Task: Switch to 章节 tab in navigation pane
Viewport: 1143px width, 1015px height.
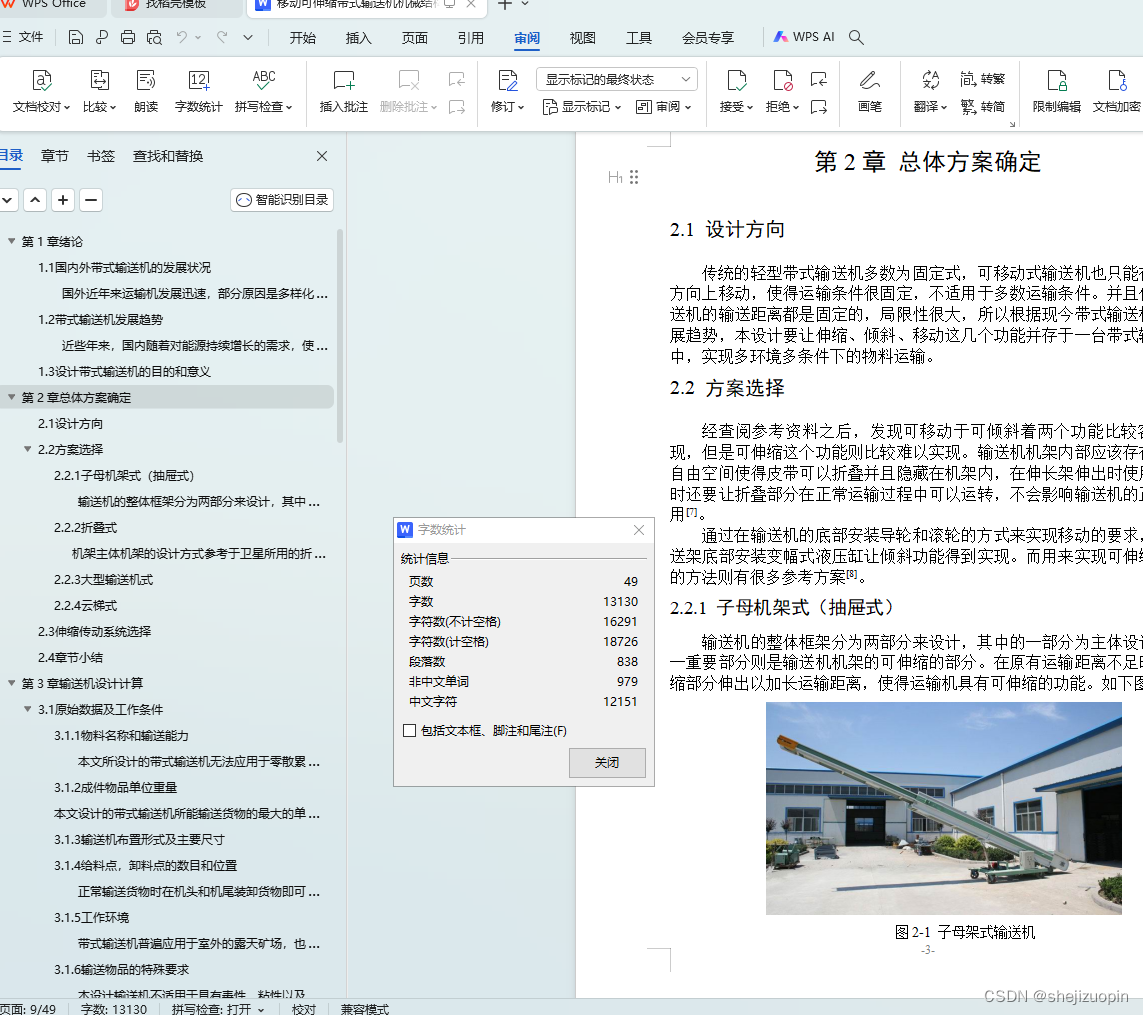Action: pos(55,156)
